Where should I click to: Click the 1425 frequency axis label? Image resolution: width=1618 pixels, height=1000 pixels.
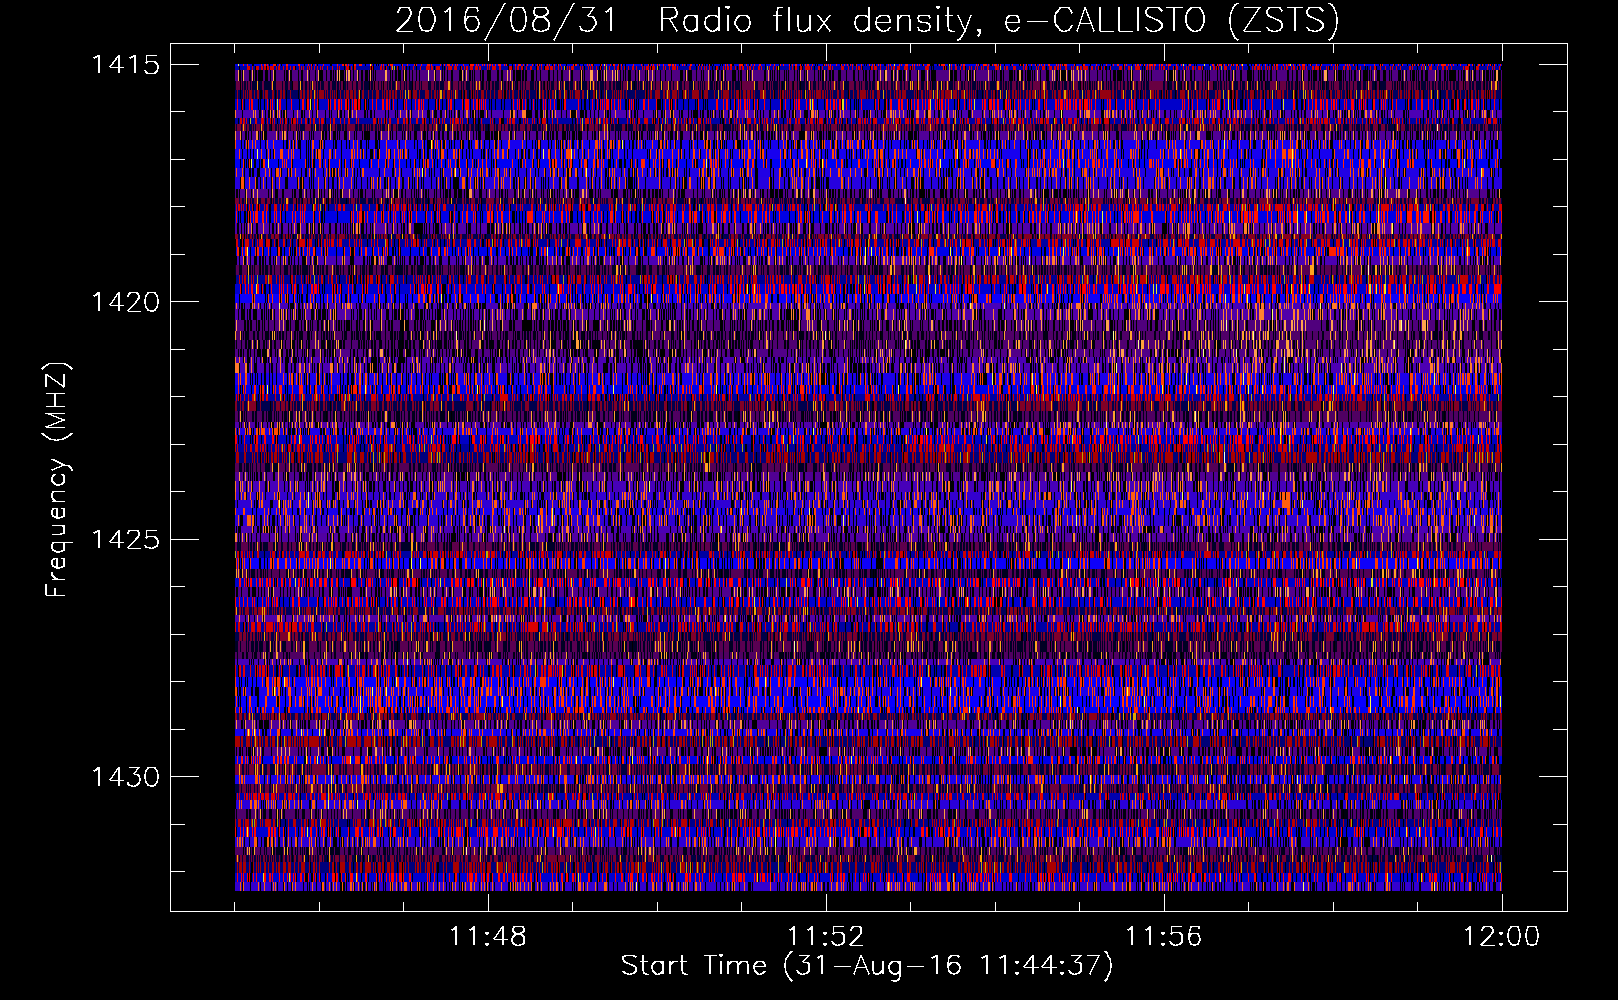point(125,540)
